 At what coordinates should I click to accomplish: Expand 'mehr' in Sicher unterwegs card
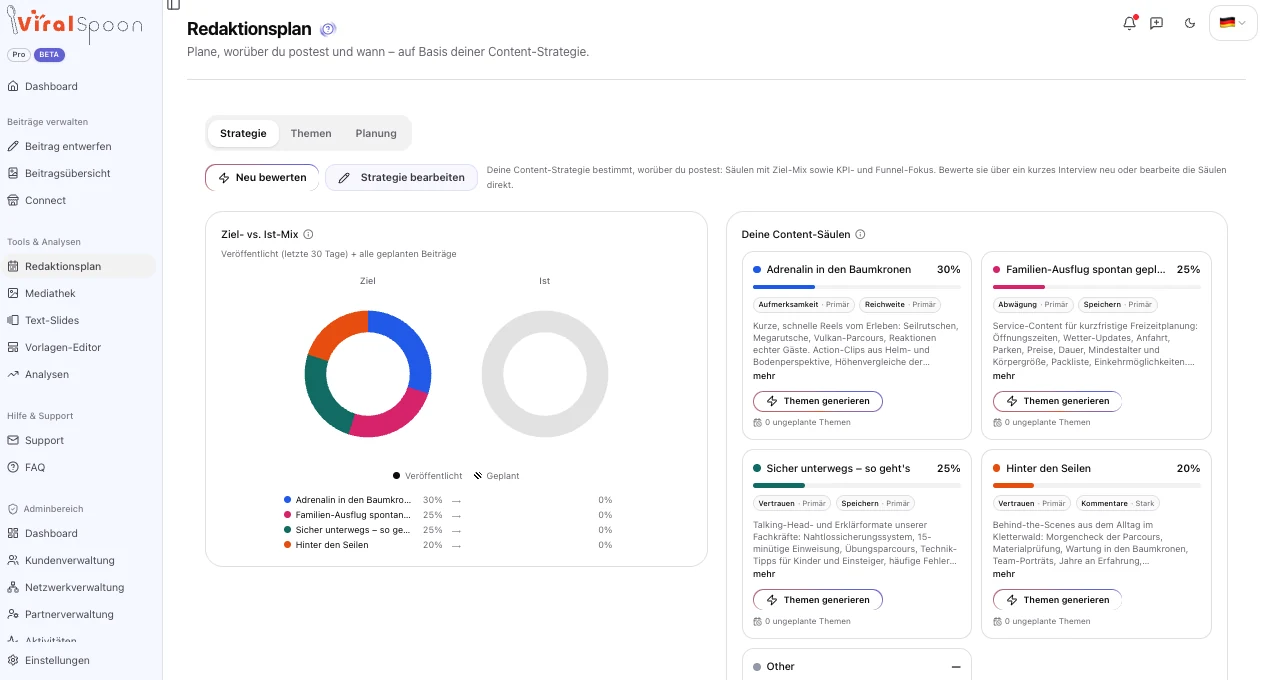[764, 574]
